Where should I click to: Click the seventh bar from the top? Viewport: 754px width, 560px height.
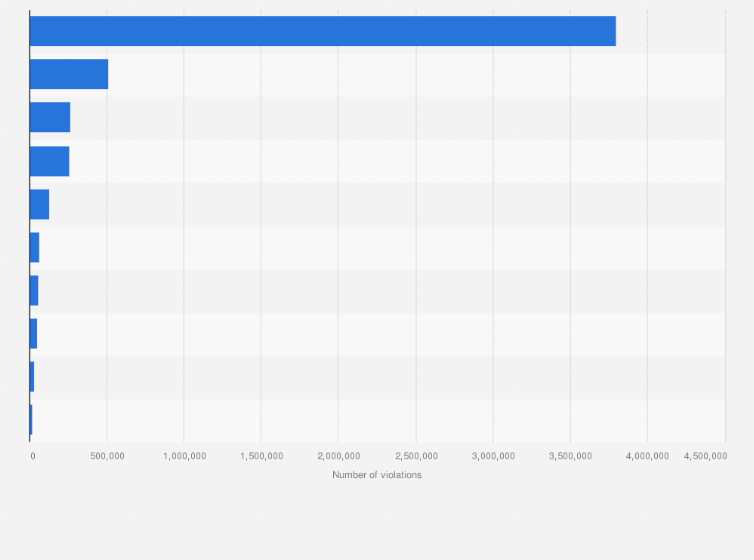click(34, 290)
